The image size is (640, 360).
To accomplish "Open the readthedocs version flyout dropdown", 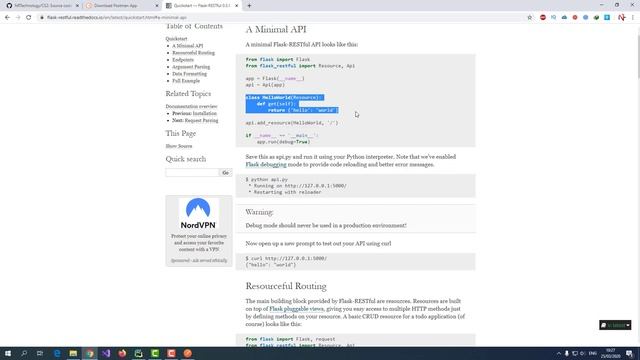I will [615, 325].
